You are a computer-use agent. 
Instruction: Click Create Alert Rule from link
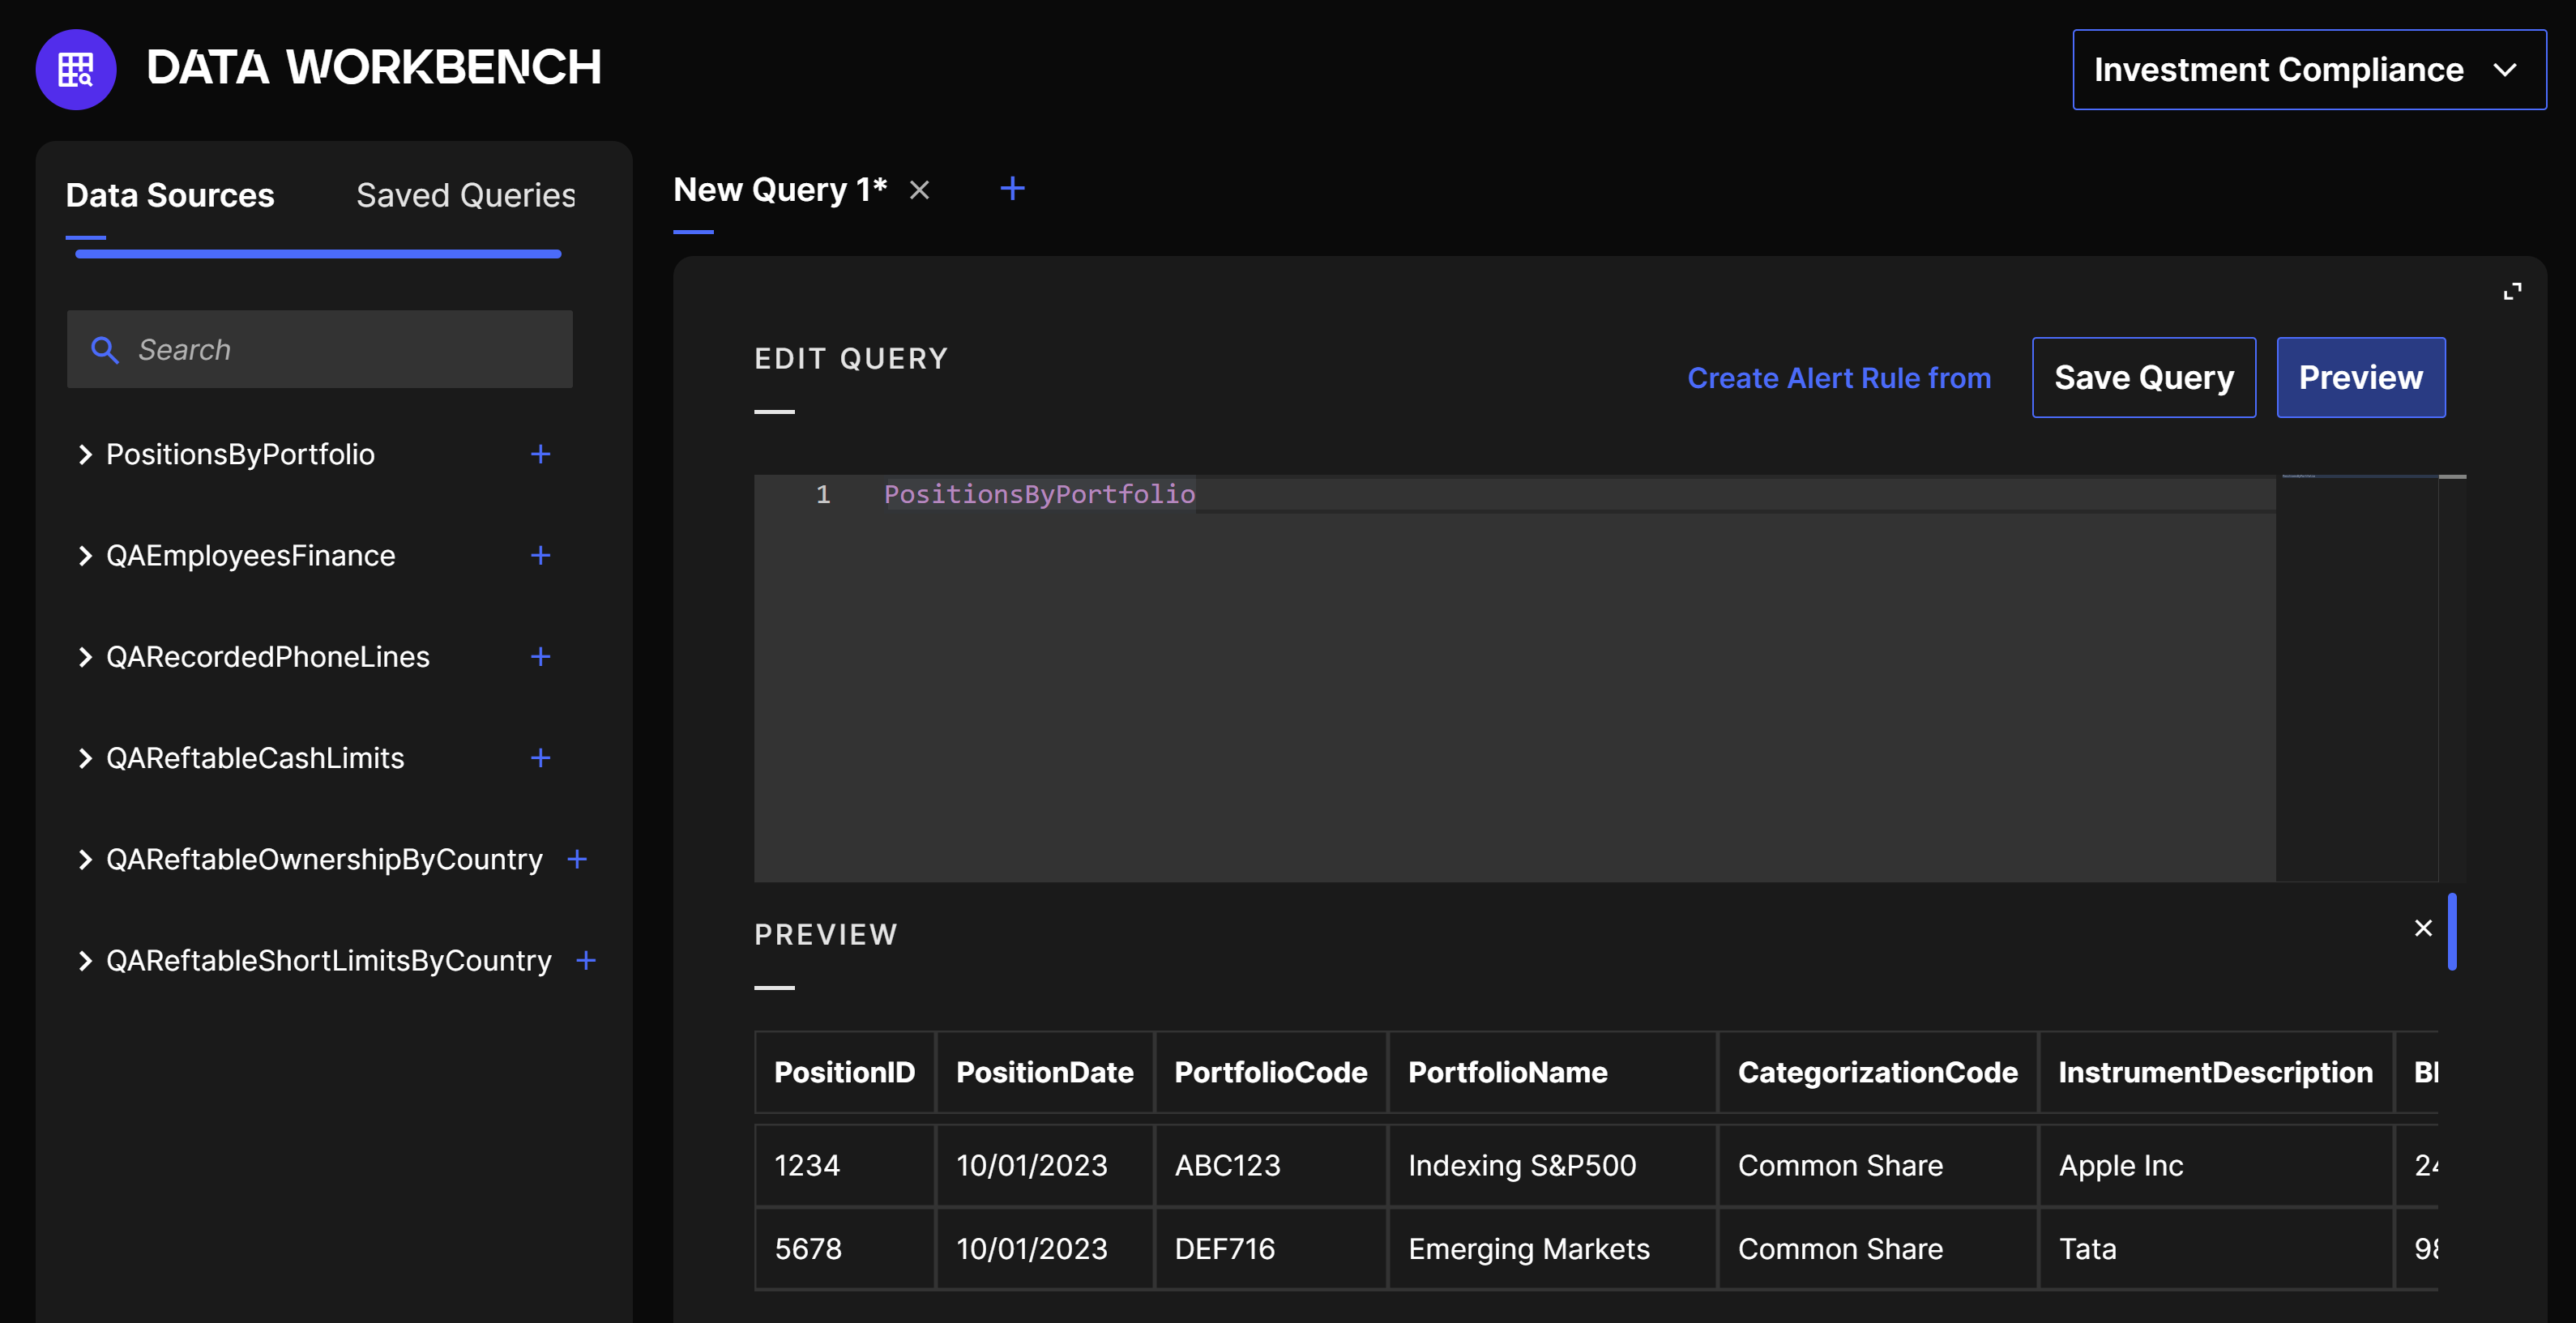1838,378
